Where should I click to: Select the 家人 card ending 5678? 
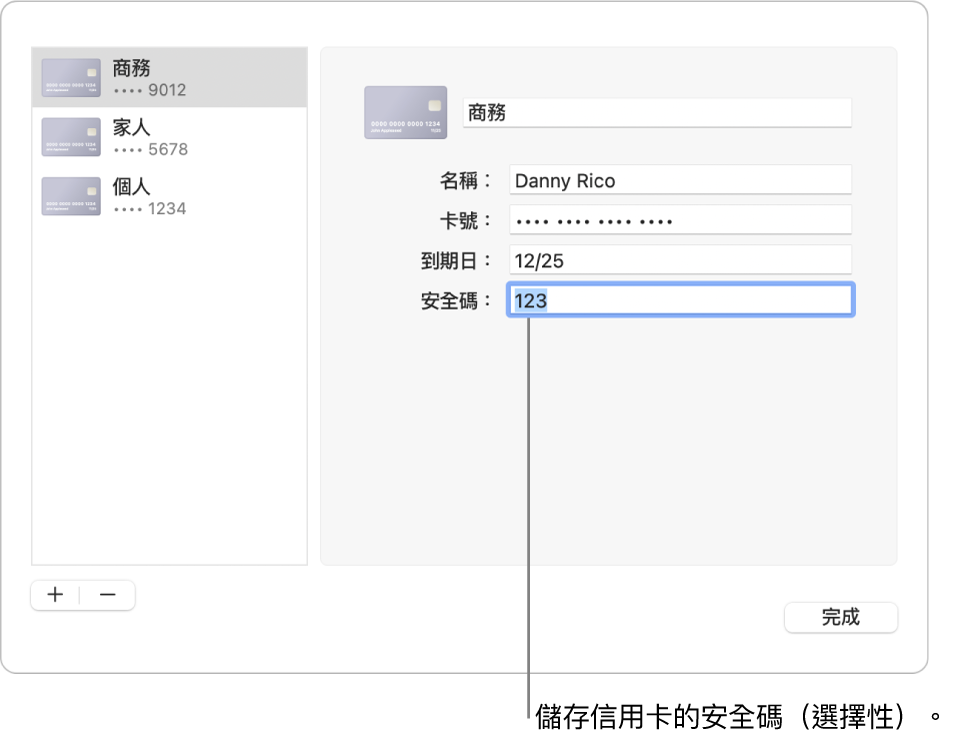click(x=169, y=137)
